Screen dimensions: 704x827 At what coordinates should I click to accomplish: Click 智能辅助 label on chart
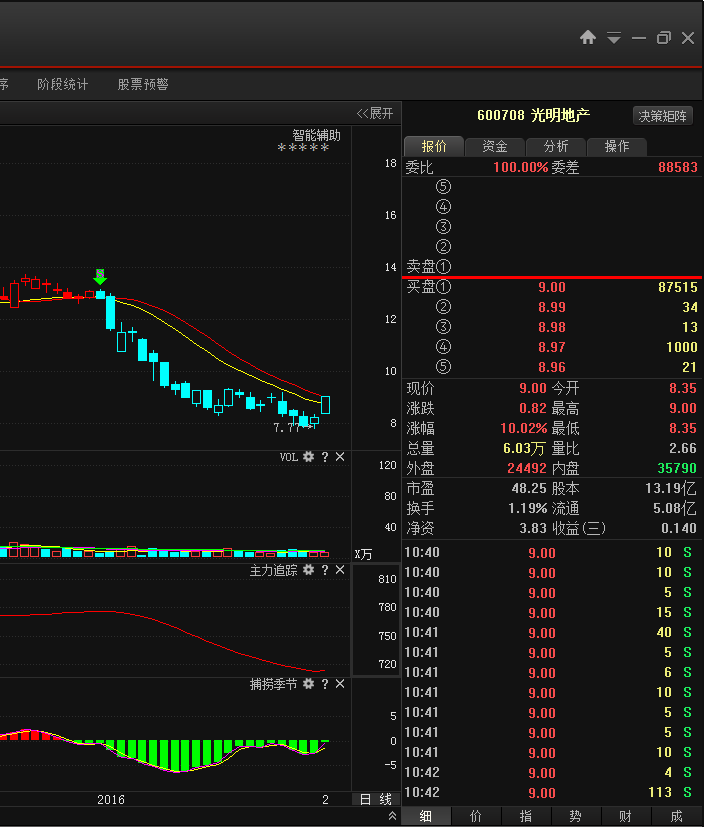click(316, 135)
